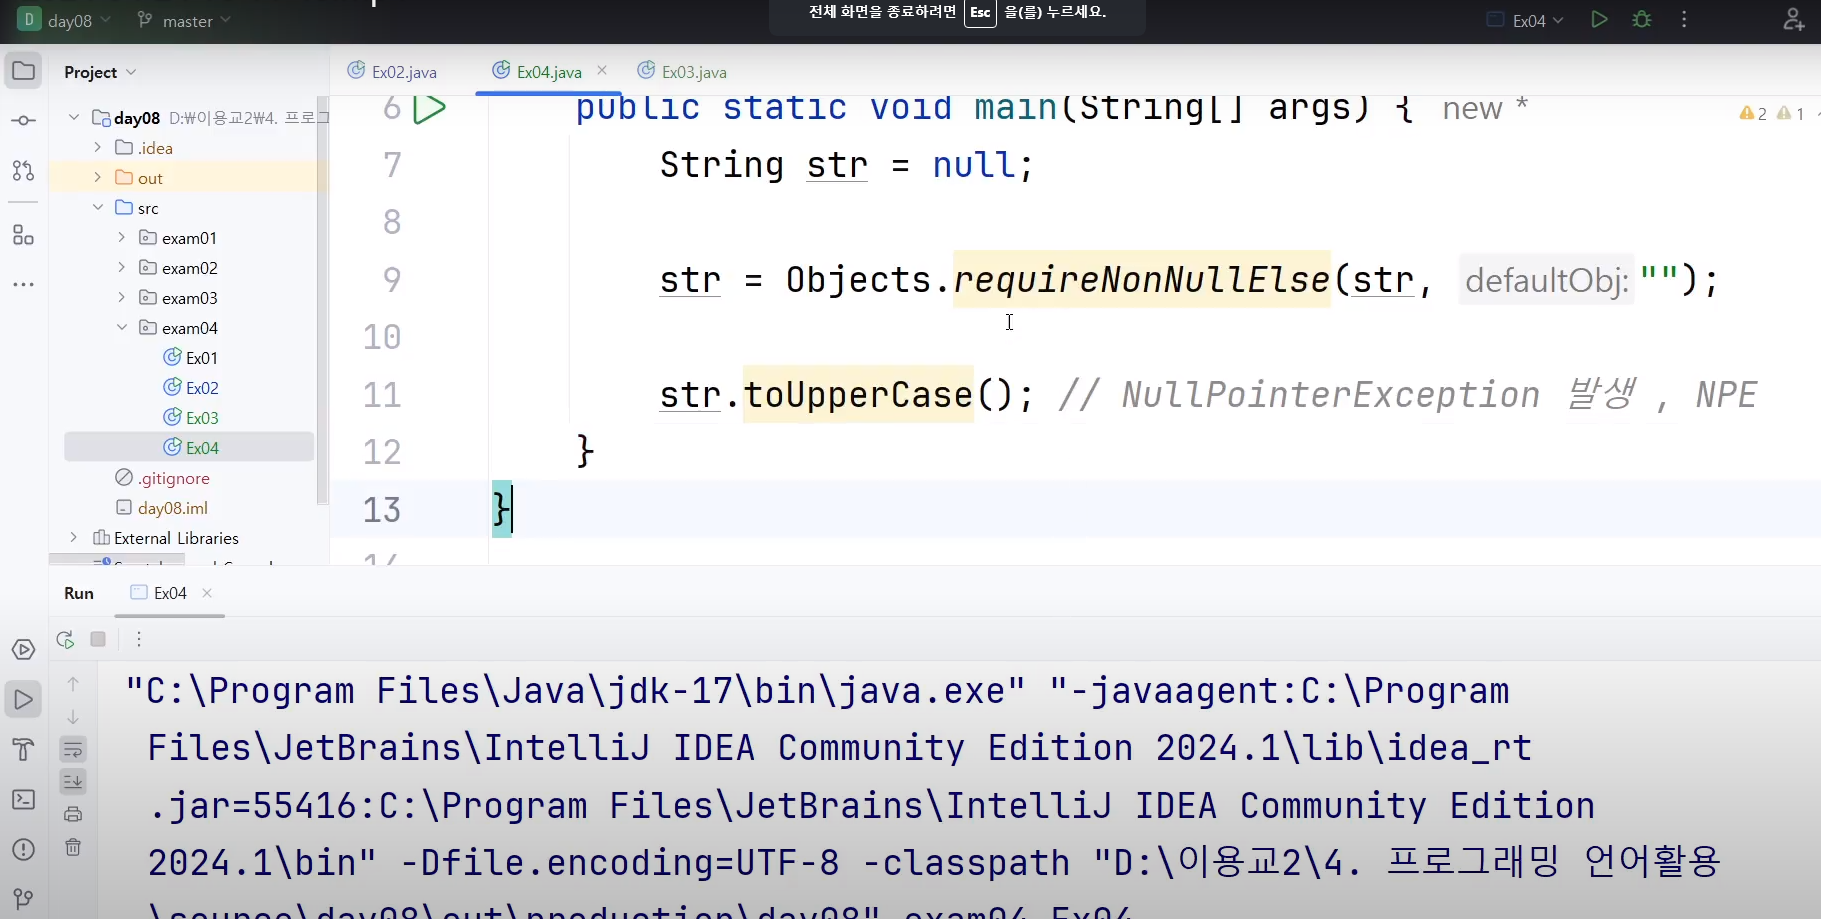Screen dimensions: 1821x919
Task: Collapse the exam04 package
Action: [x=121, y=327]
